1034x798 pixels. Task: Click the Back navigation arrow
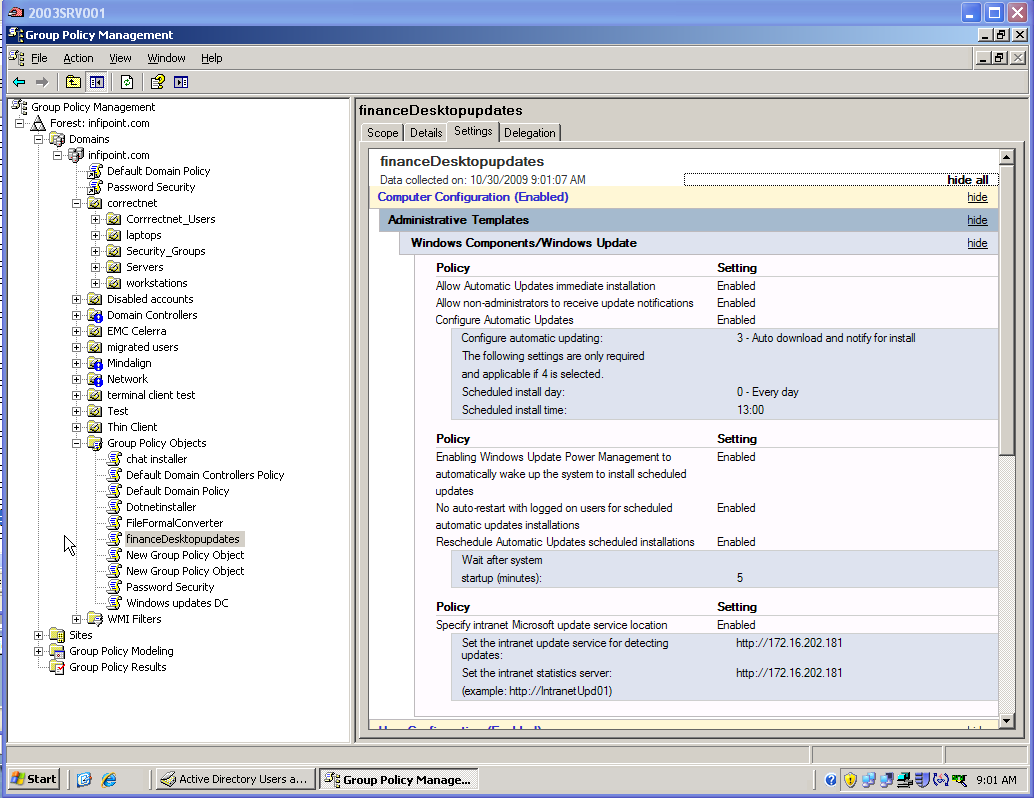coord(18,82)
